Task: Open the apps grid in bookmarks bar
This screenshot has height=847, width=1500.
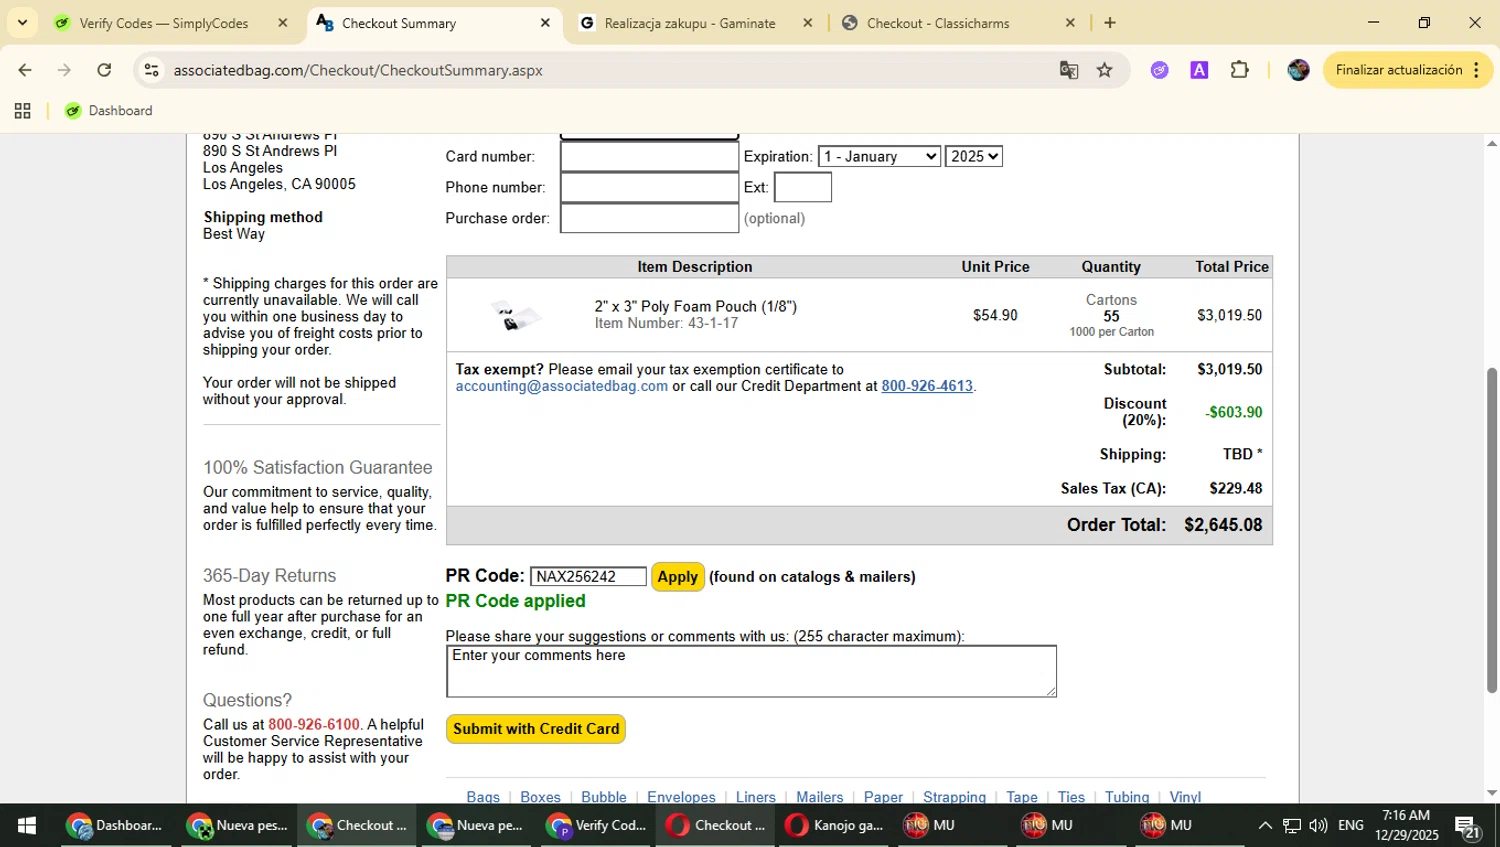Action: [22, 111]
